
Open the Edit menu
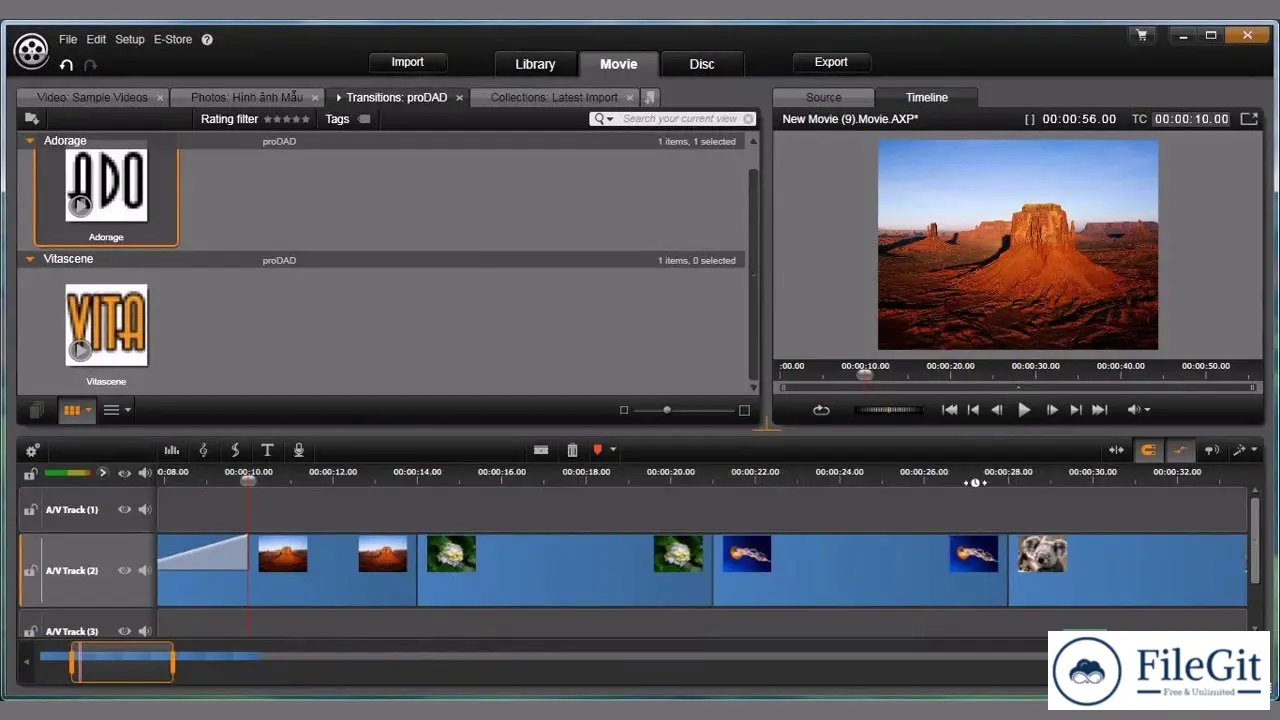(96, 40)
